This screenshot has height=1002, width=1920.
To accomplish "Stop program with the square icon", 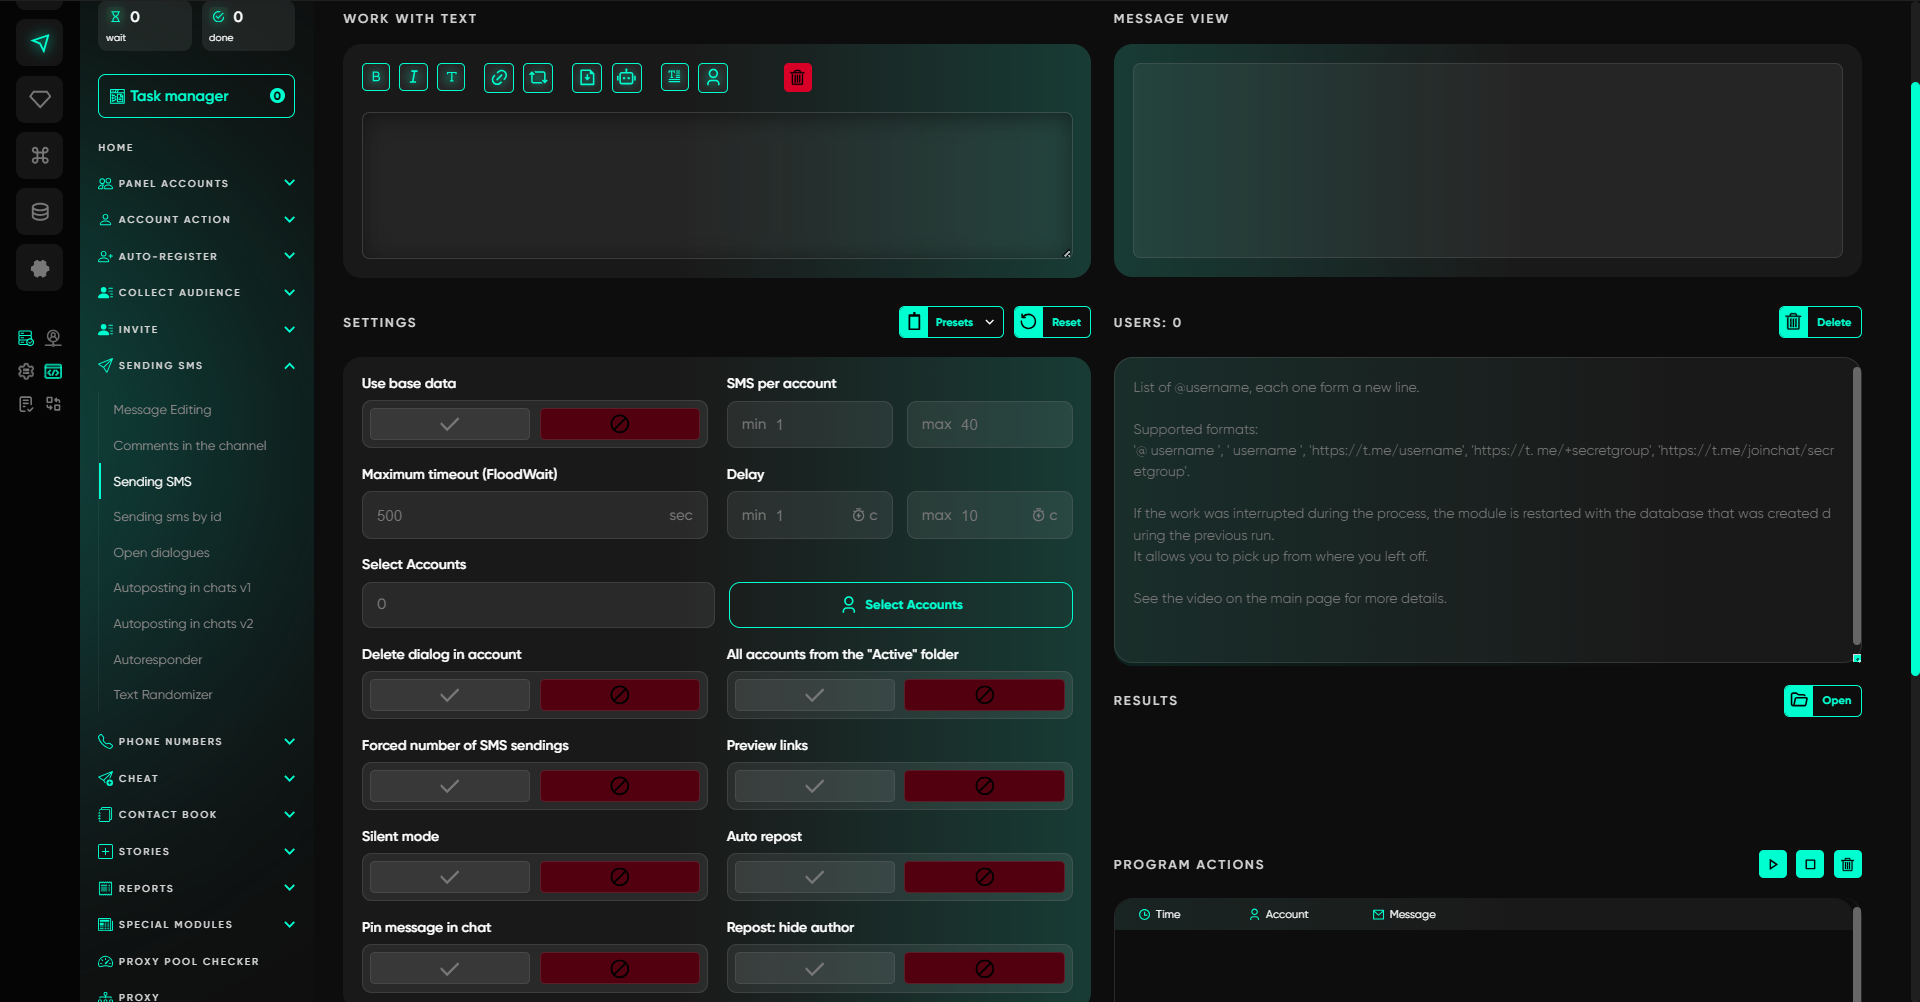I will pyautogui.click(x=1810, y=864).
